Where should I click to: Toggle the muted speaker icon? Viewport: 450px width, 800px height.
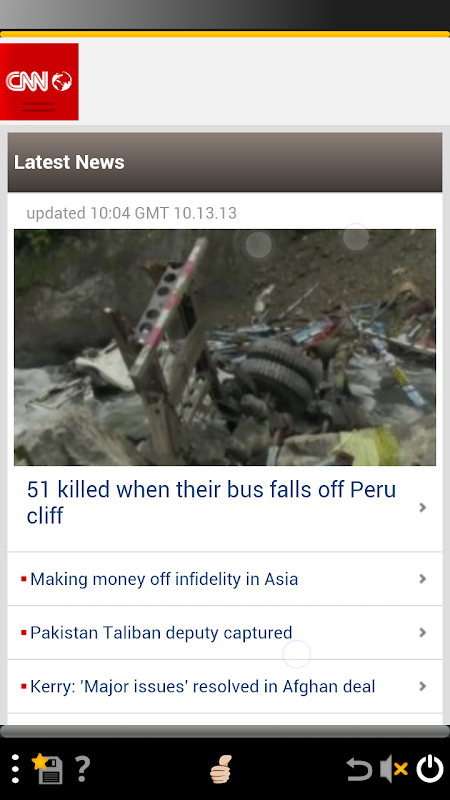[394, 769]
